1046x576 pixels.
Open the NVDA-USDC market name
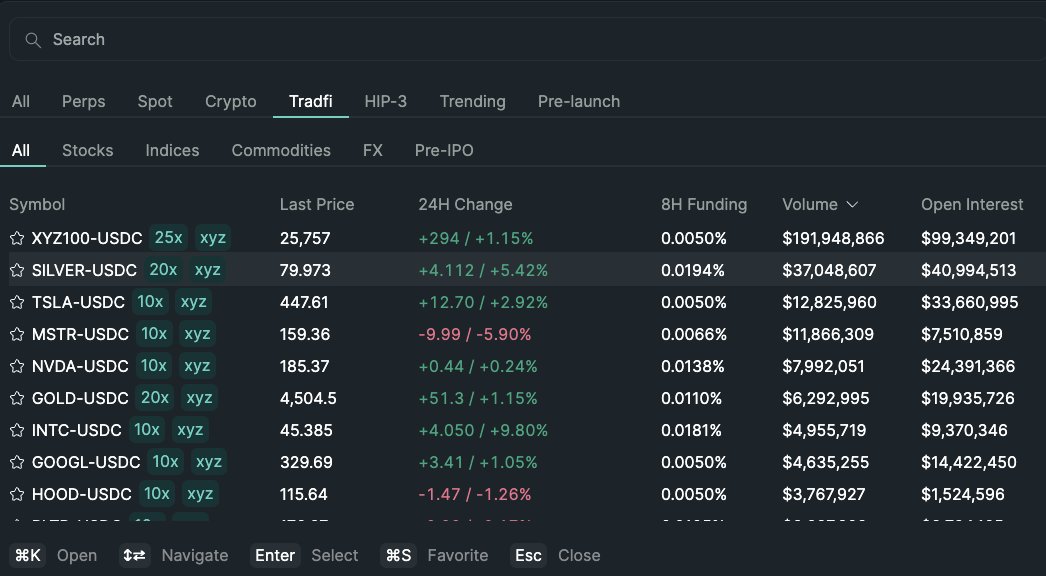pos(80,366)
